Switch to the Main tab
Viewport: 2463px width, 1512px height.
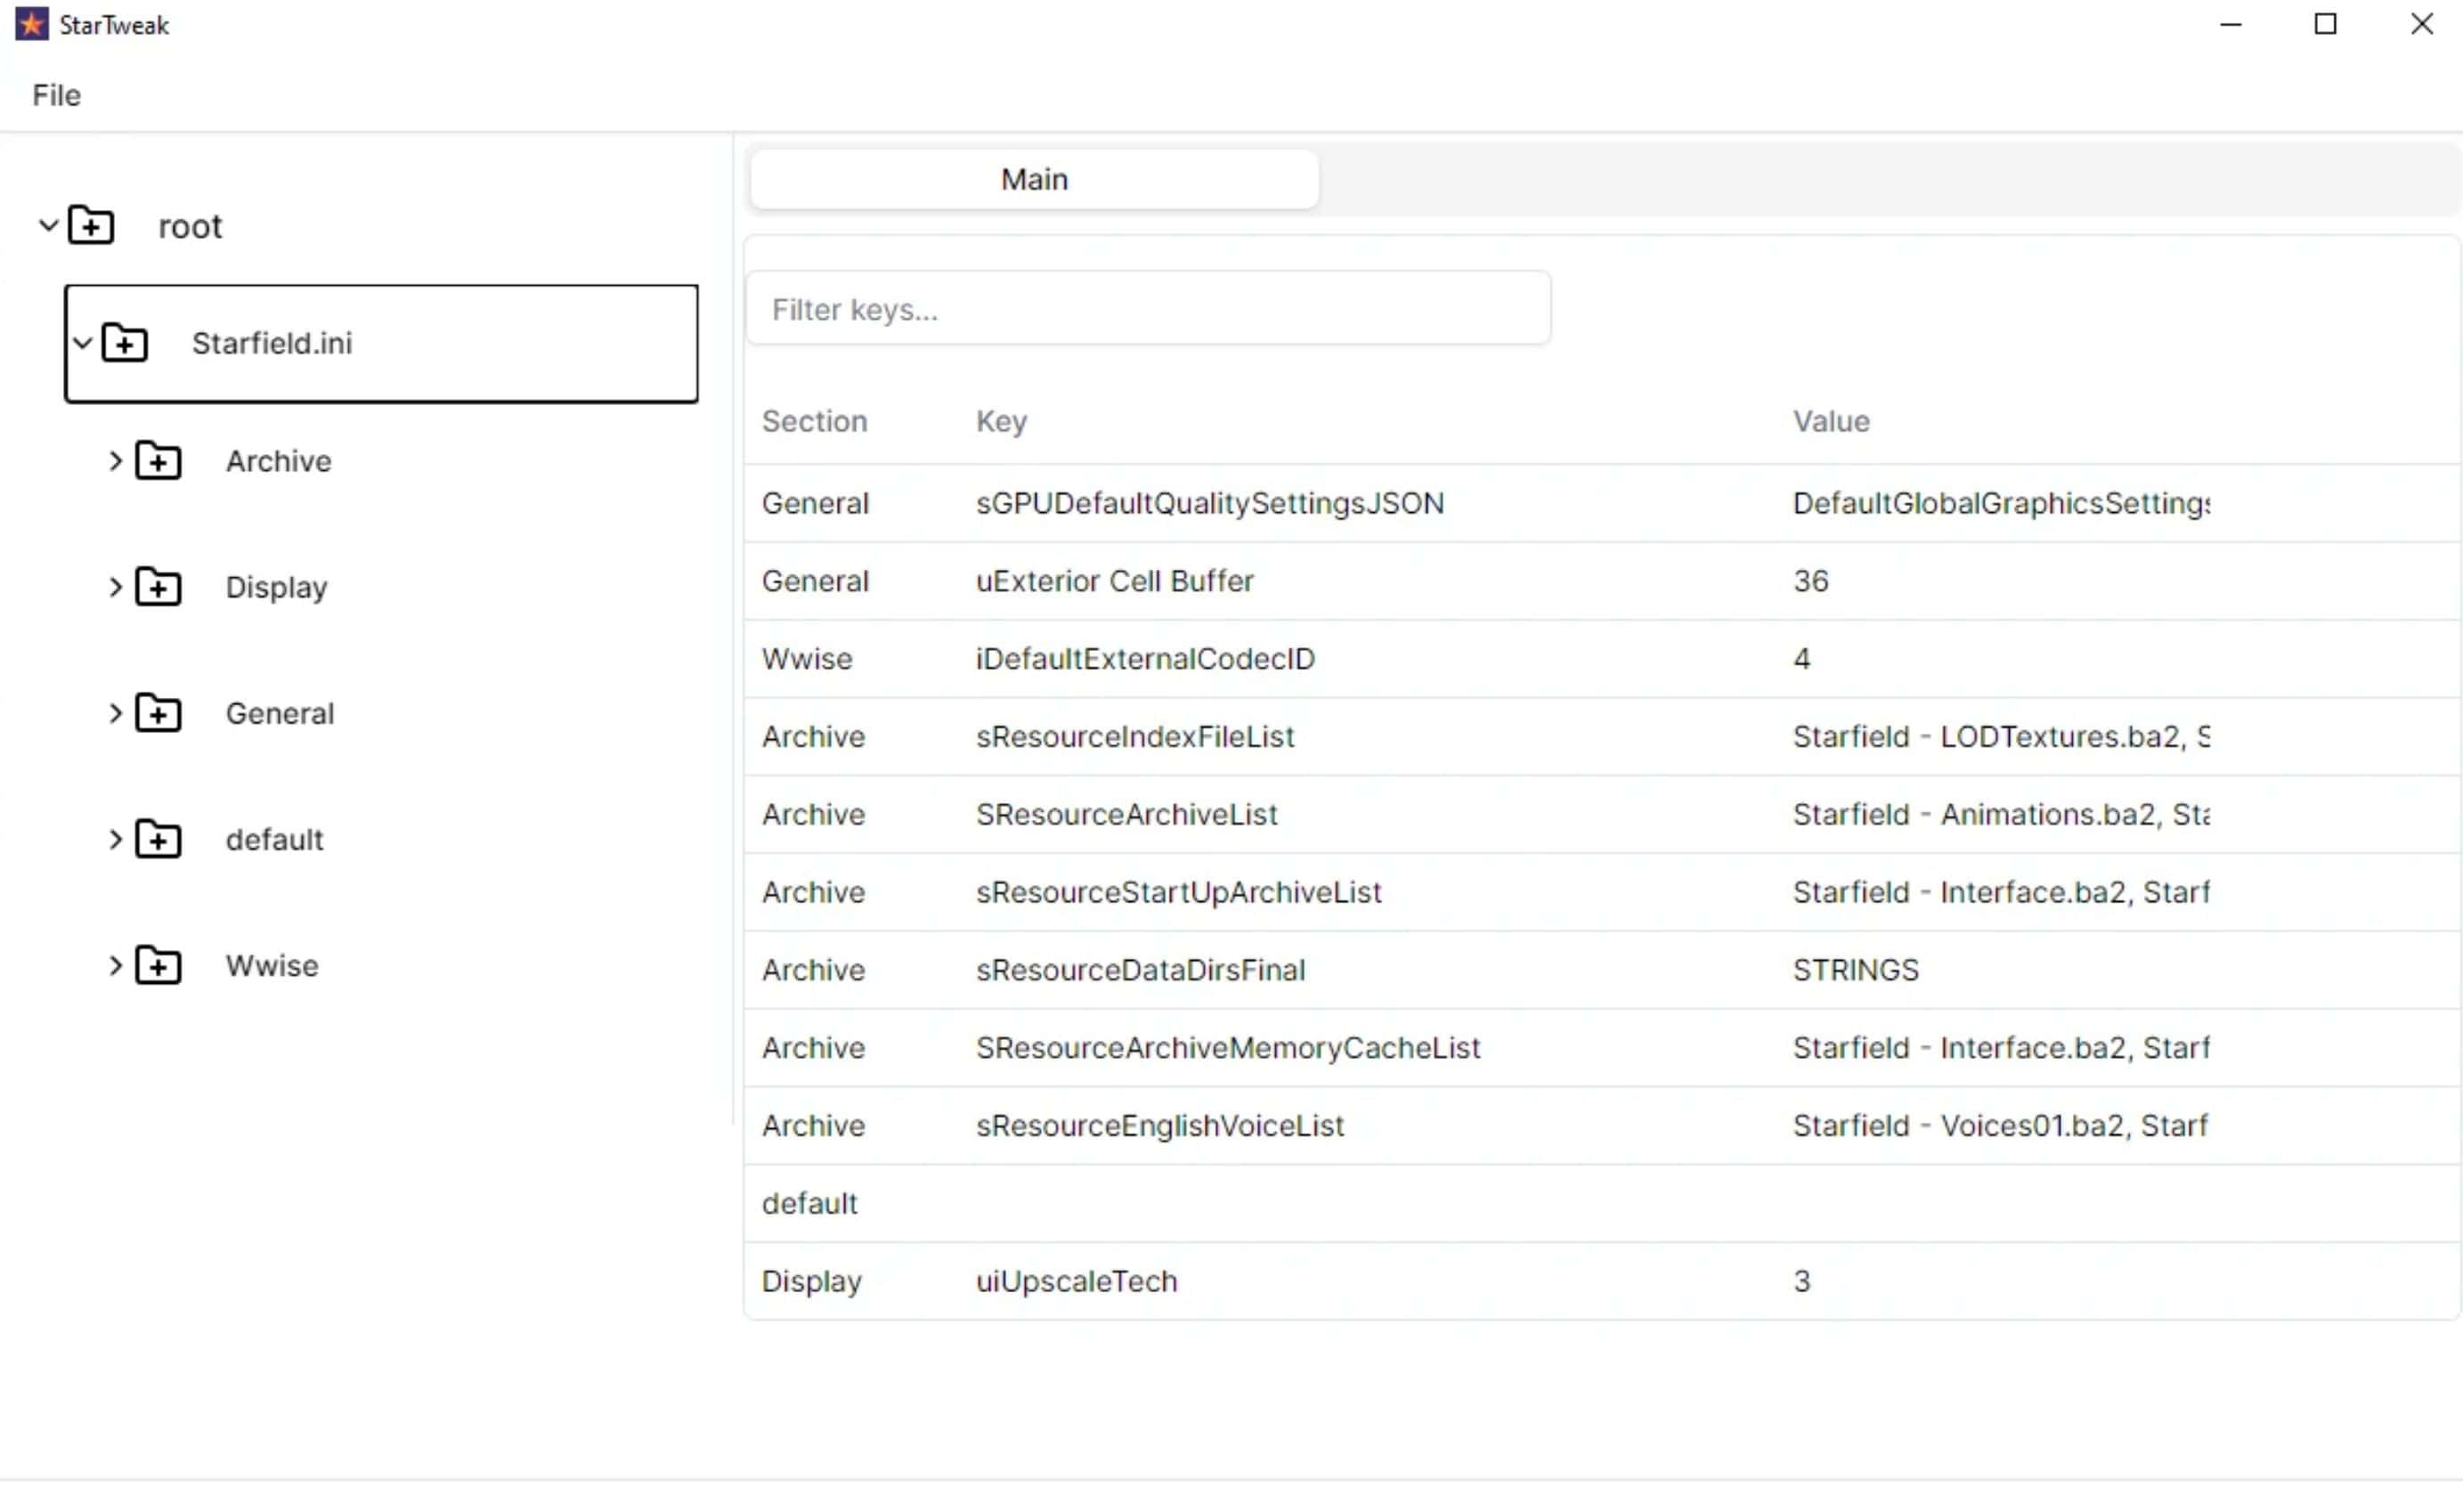point(1034,180)
